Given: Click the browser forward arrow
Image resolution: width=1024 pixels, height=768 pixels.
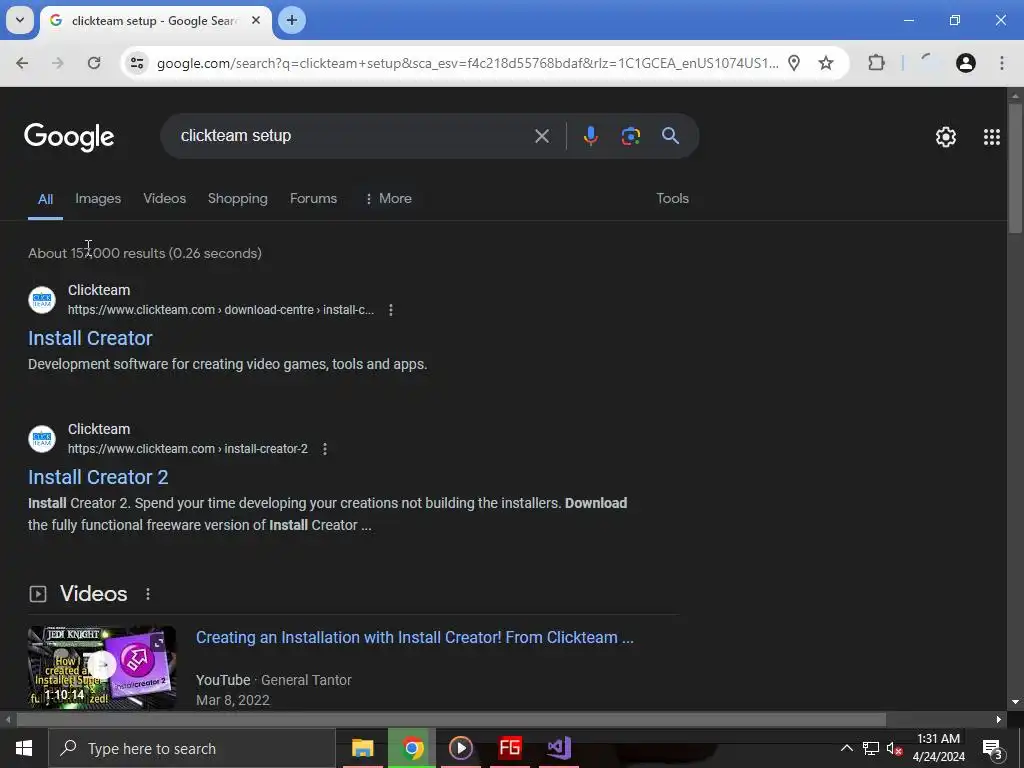Looking at the screenshot, I should pos(57,63).
